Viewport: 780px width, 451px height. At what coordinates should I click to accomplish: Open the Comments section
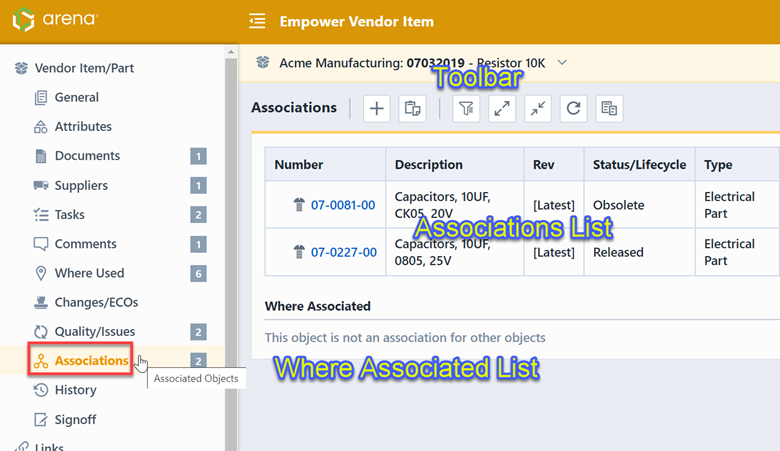[x=86, y=244]
